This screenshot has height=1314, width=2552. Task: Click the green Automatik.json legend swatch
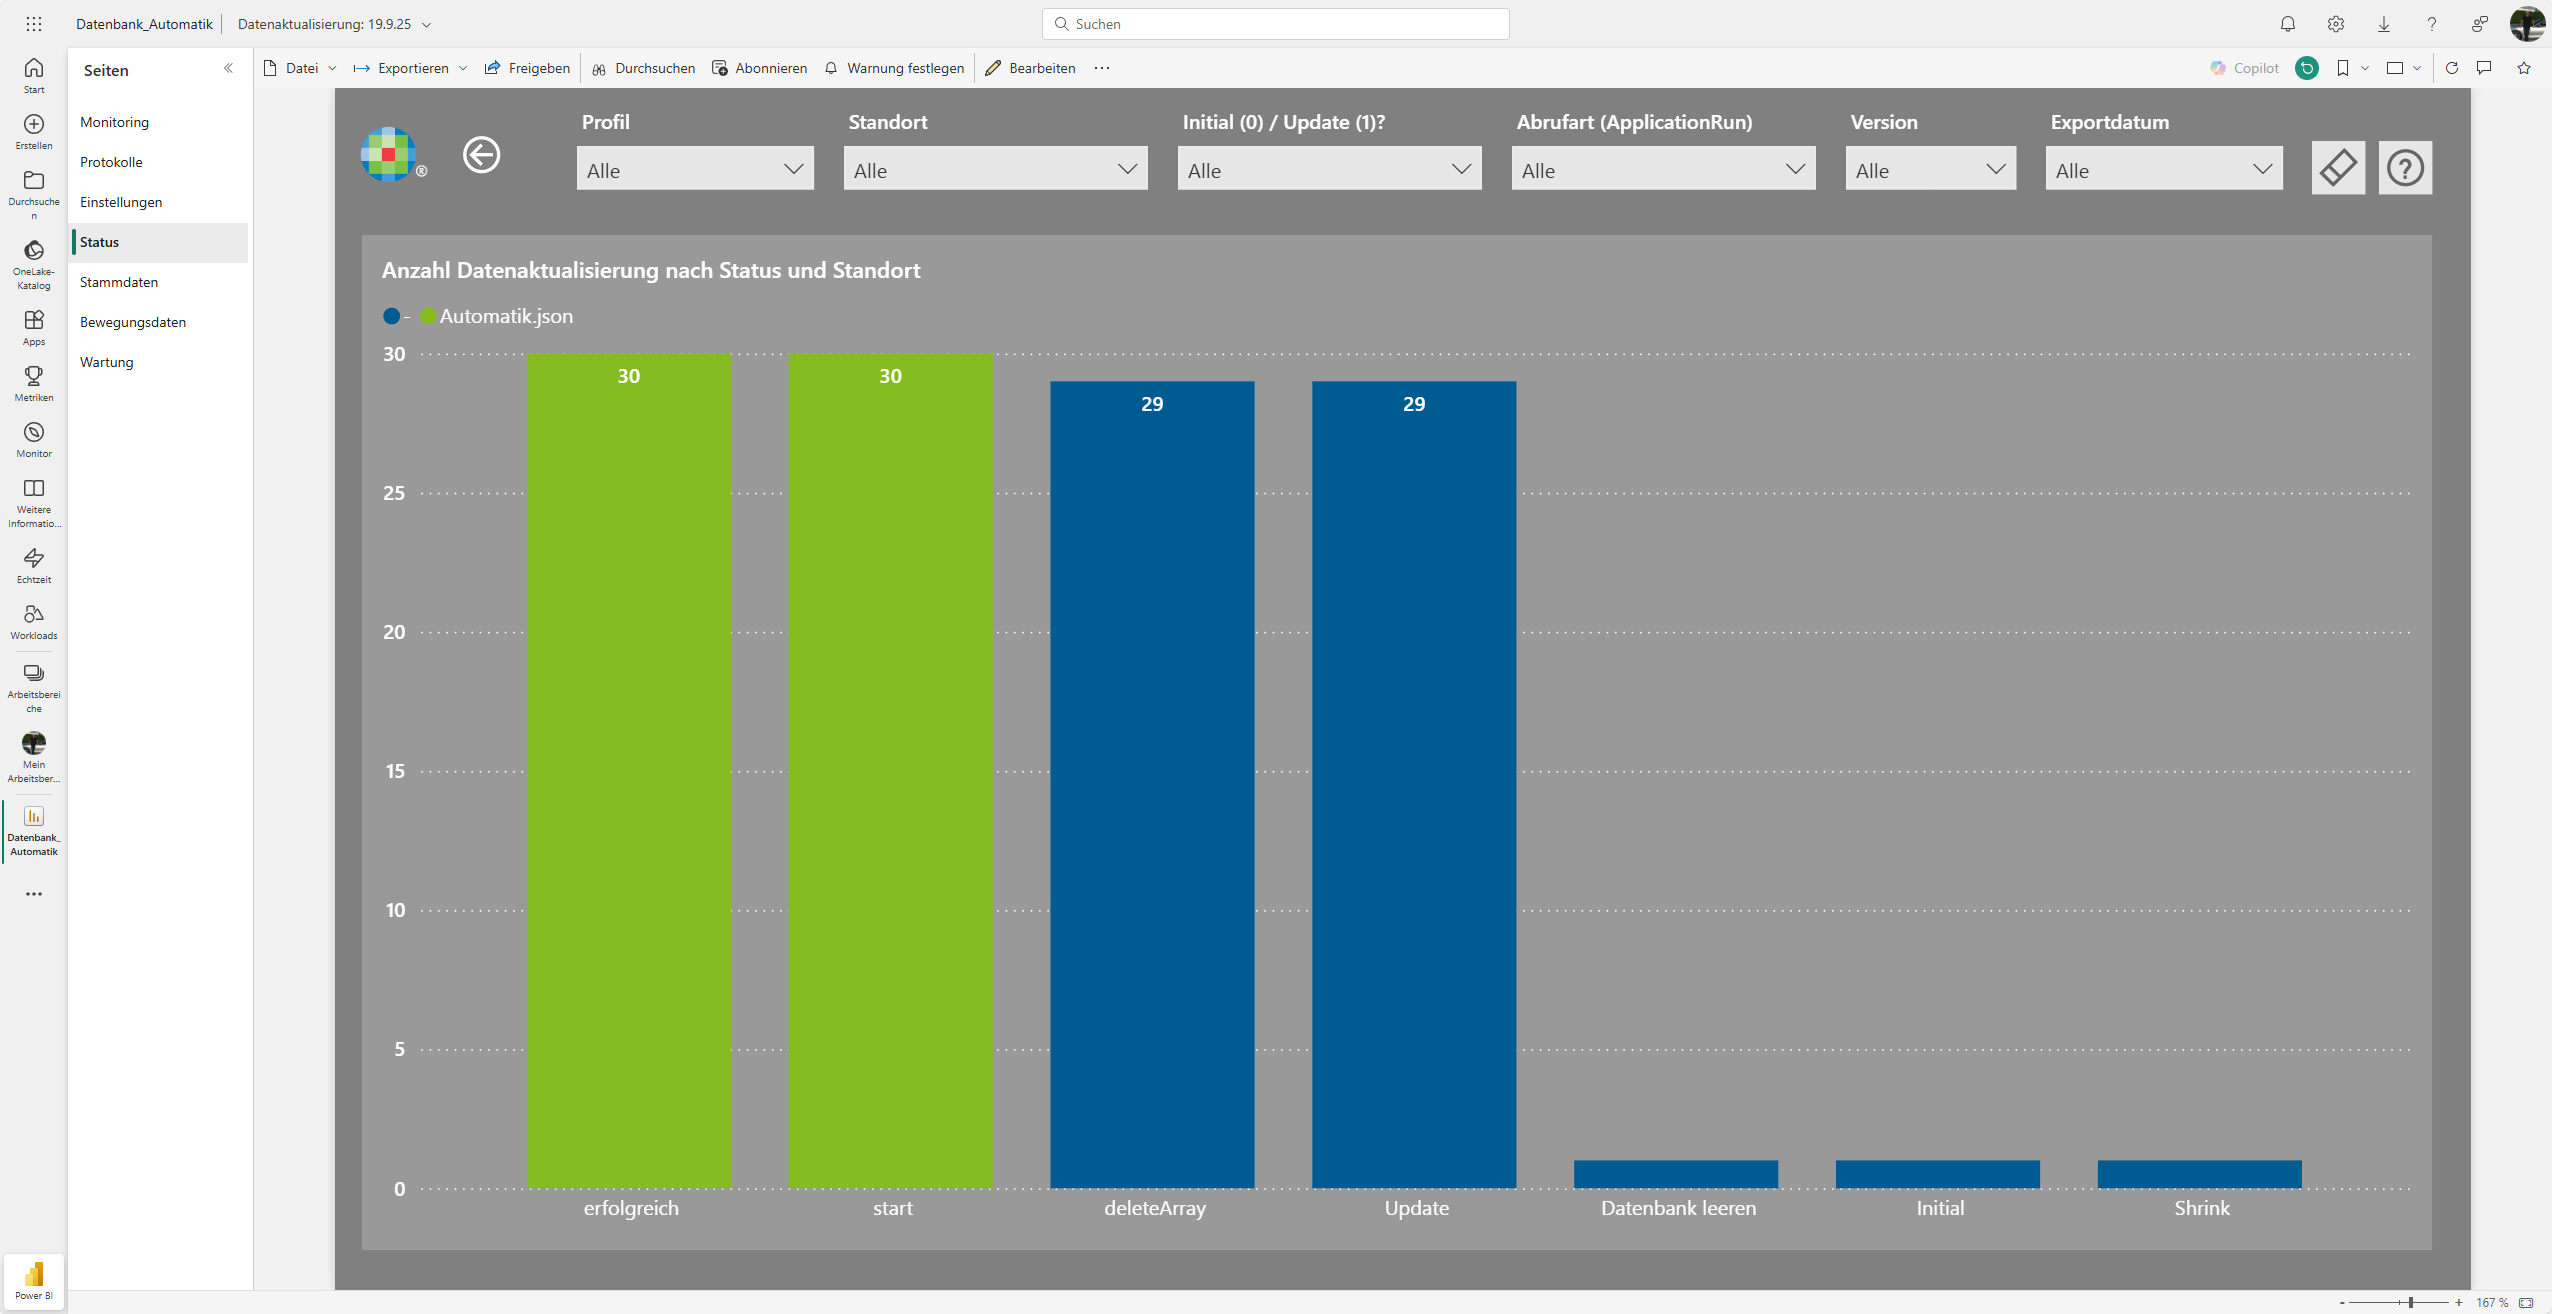[x=428, y=316]
